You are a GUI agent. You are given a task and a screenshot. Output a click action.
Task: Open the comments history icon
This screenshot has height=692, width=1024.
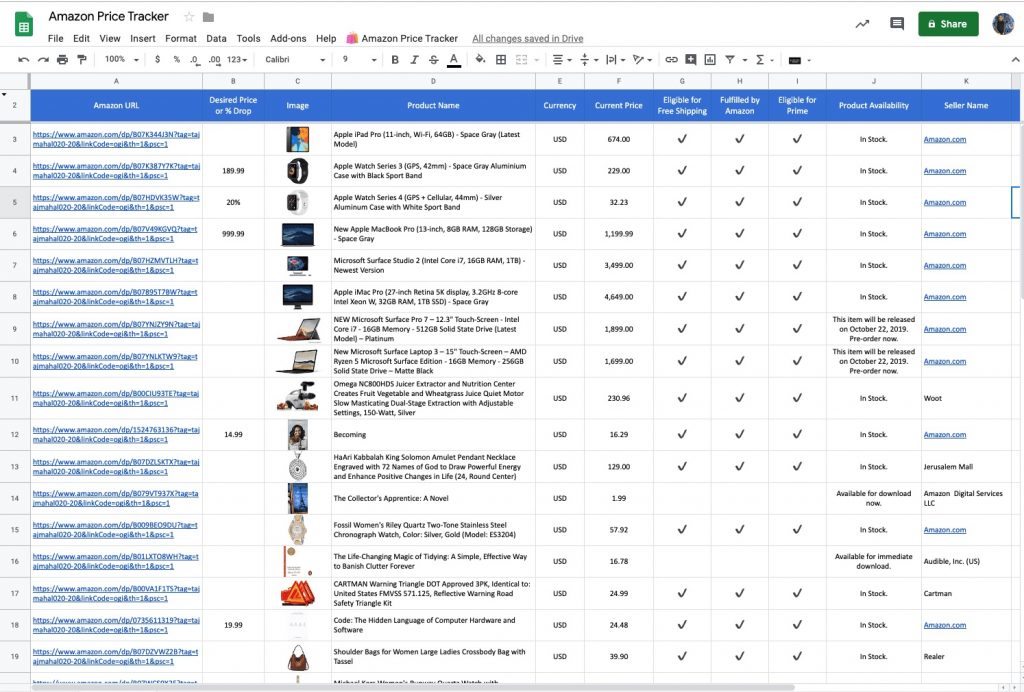coord(897,24)
